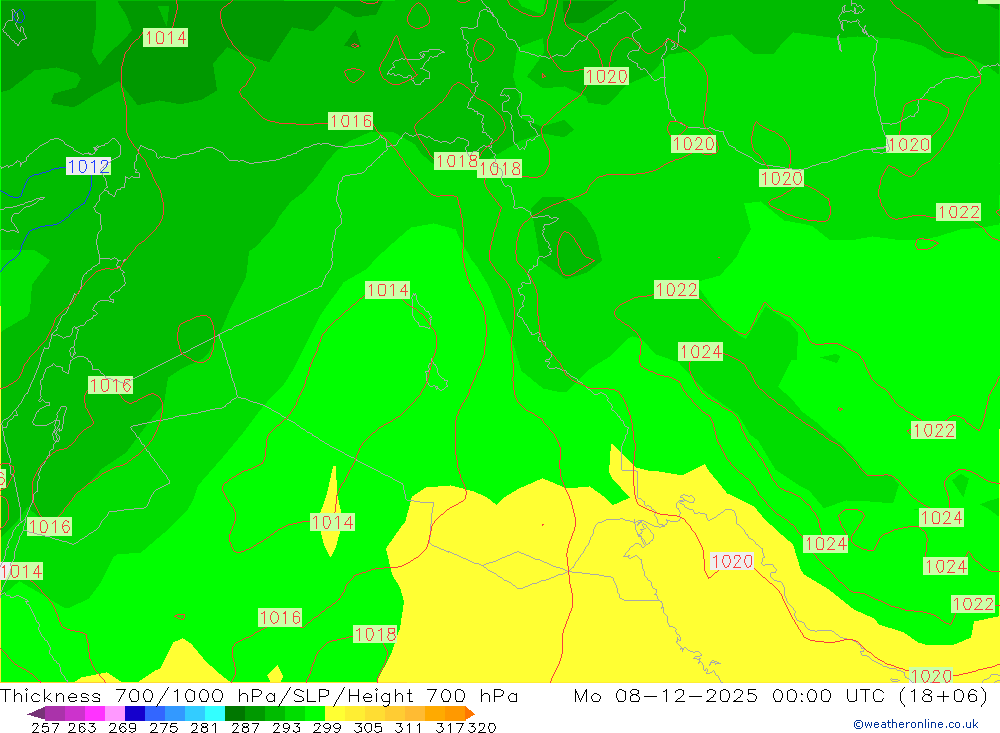
Task: Click the 305 legend value
Action: 368,727
